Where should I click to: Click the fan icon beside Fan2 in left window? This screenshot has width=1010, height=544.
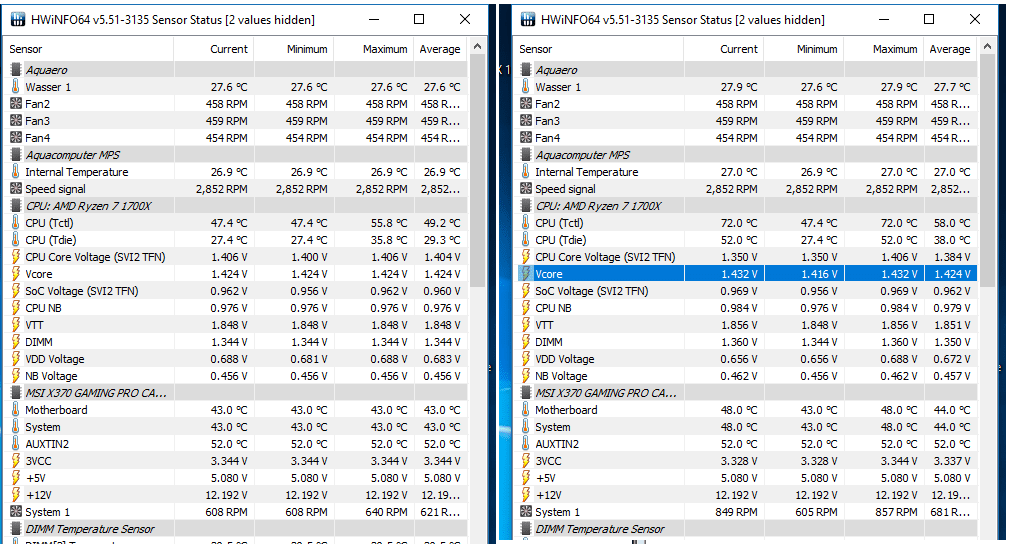[x=15, y=104]
